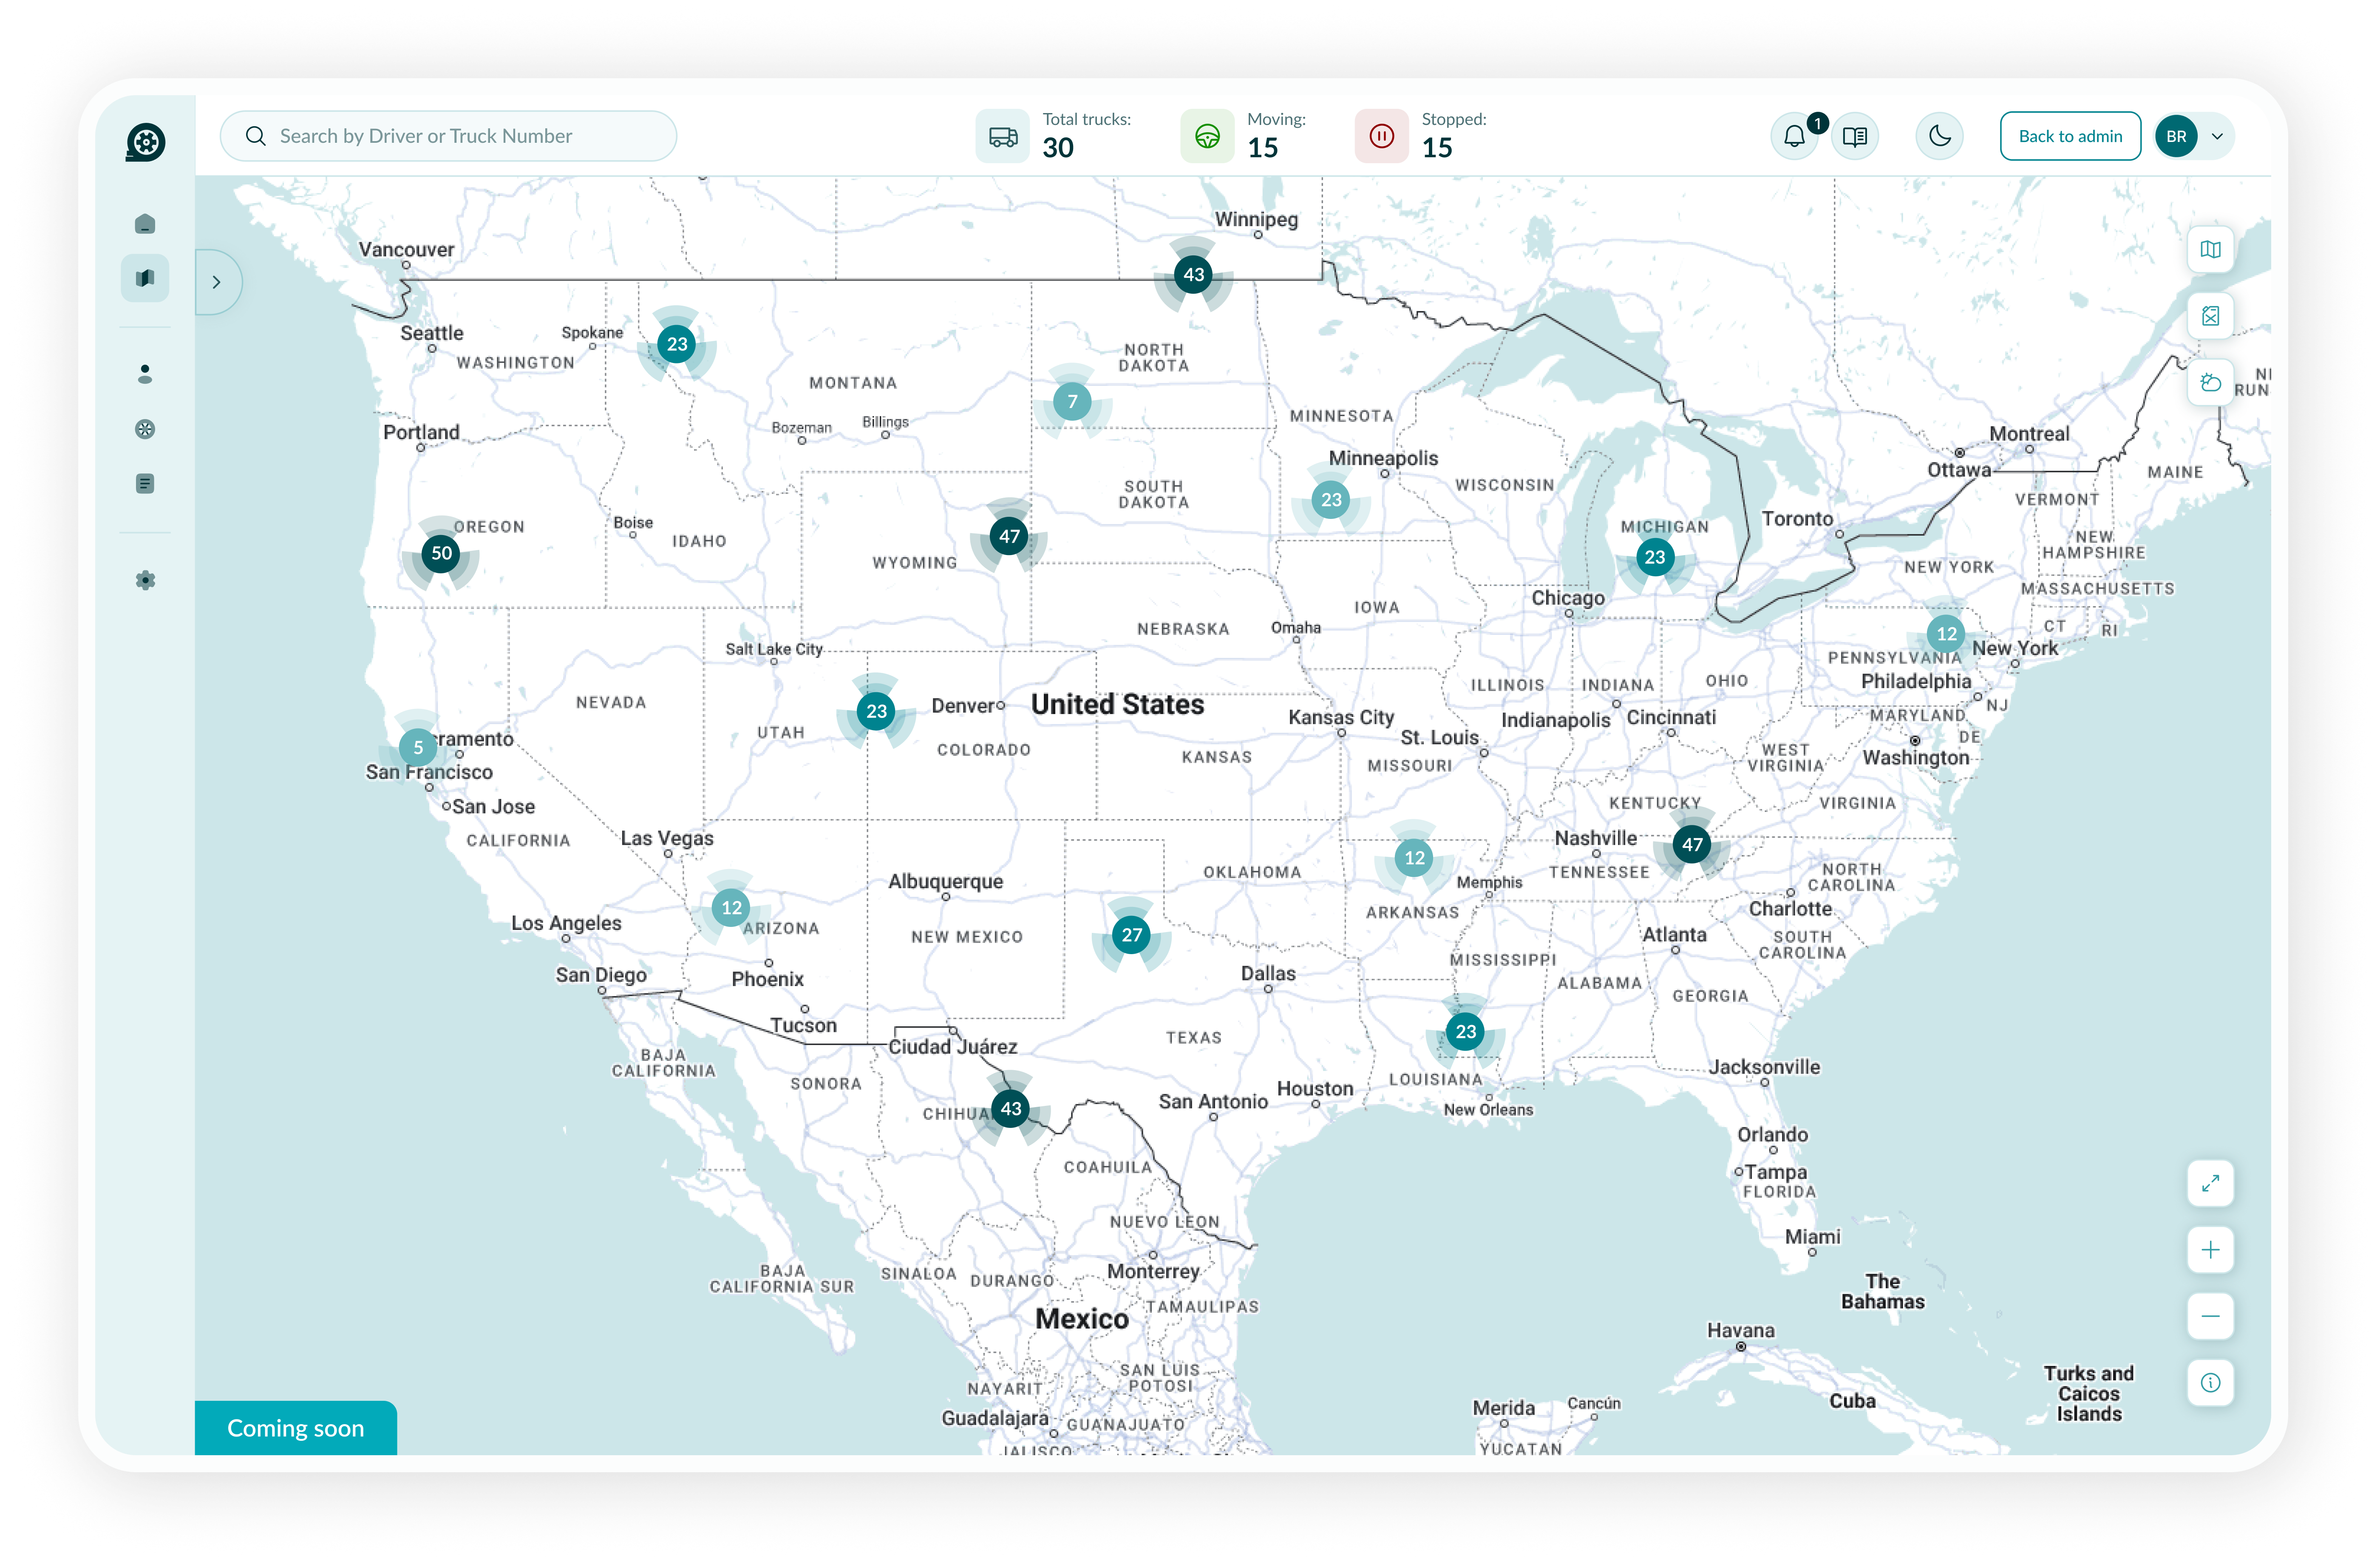Viewport: 2380px width, 1564px height.
Task: Open the document/reports icon in the sidebar
Action: (145, 484)
